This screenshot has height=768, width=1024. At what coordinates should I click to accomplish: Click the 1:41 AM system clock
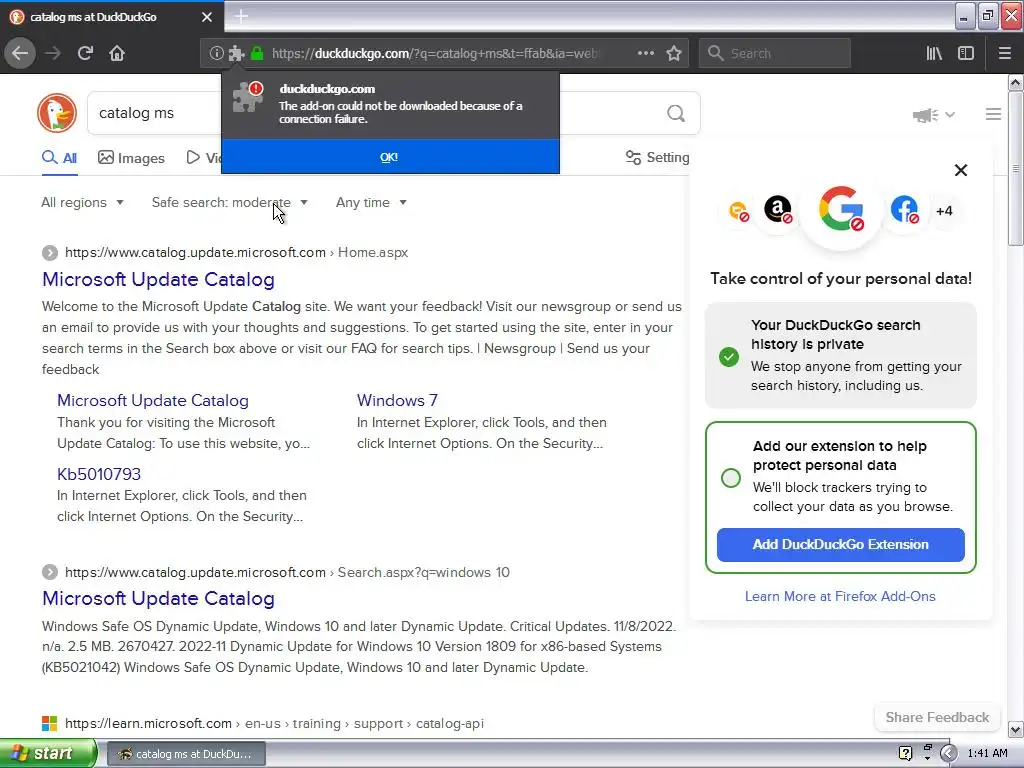[x=987, y=754]
